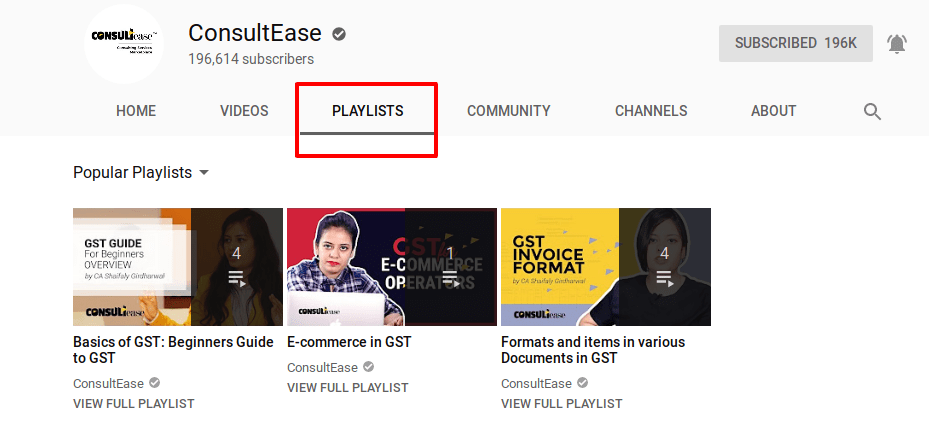This screenshot has width=929, height=434.
Task: Click the verified check under Basics of GST playlist
Action: 155,383
